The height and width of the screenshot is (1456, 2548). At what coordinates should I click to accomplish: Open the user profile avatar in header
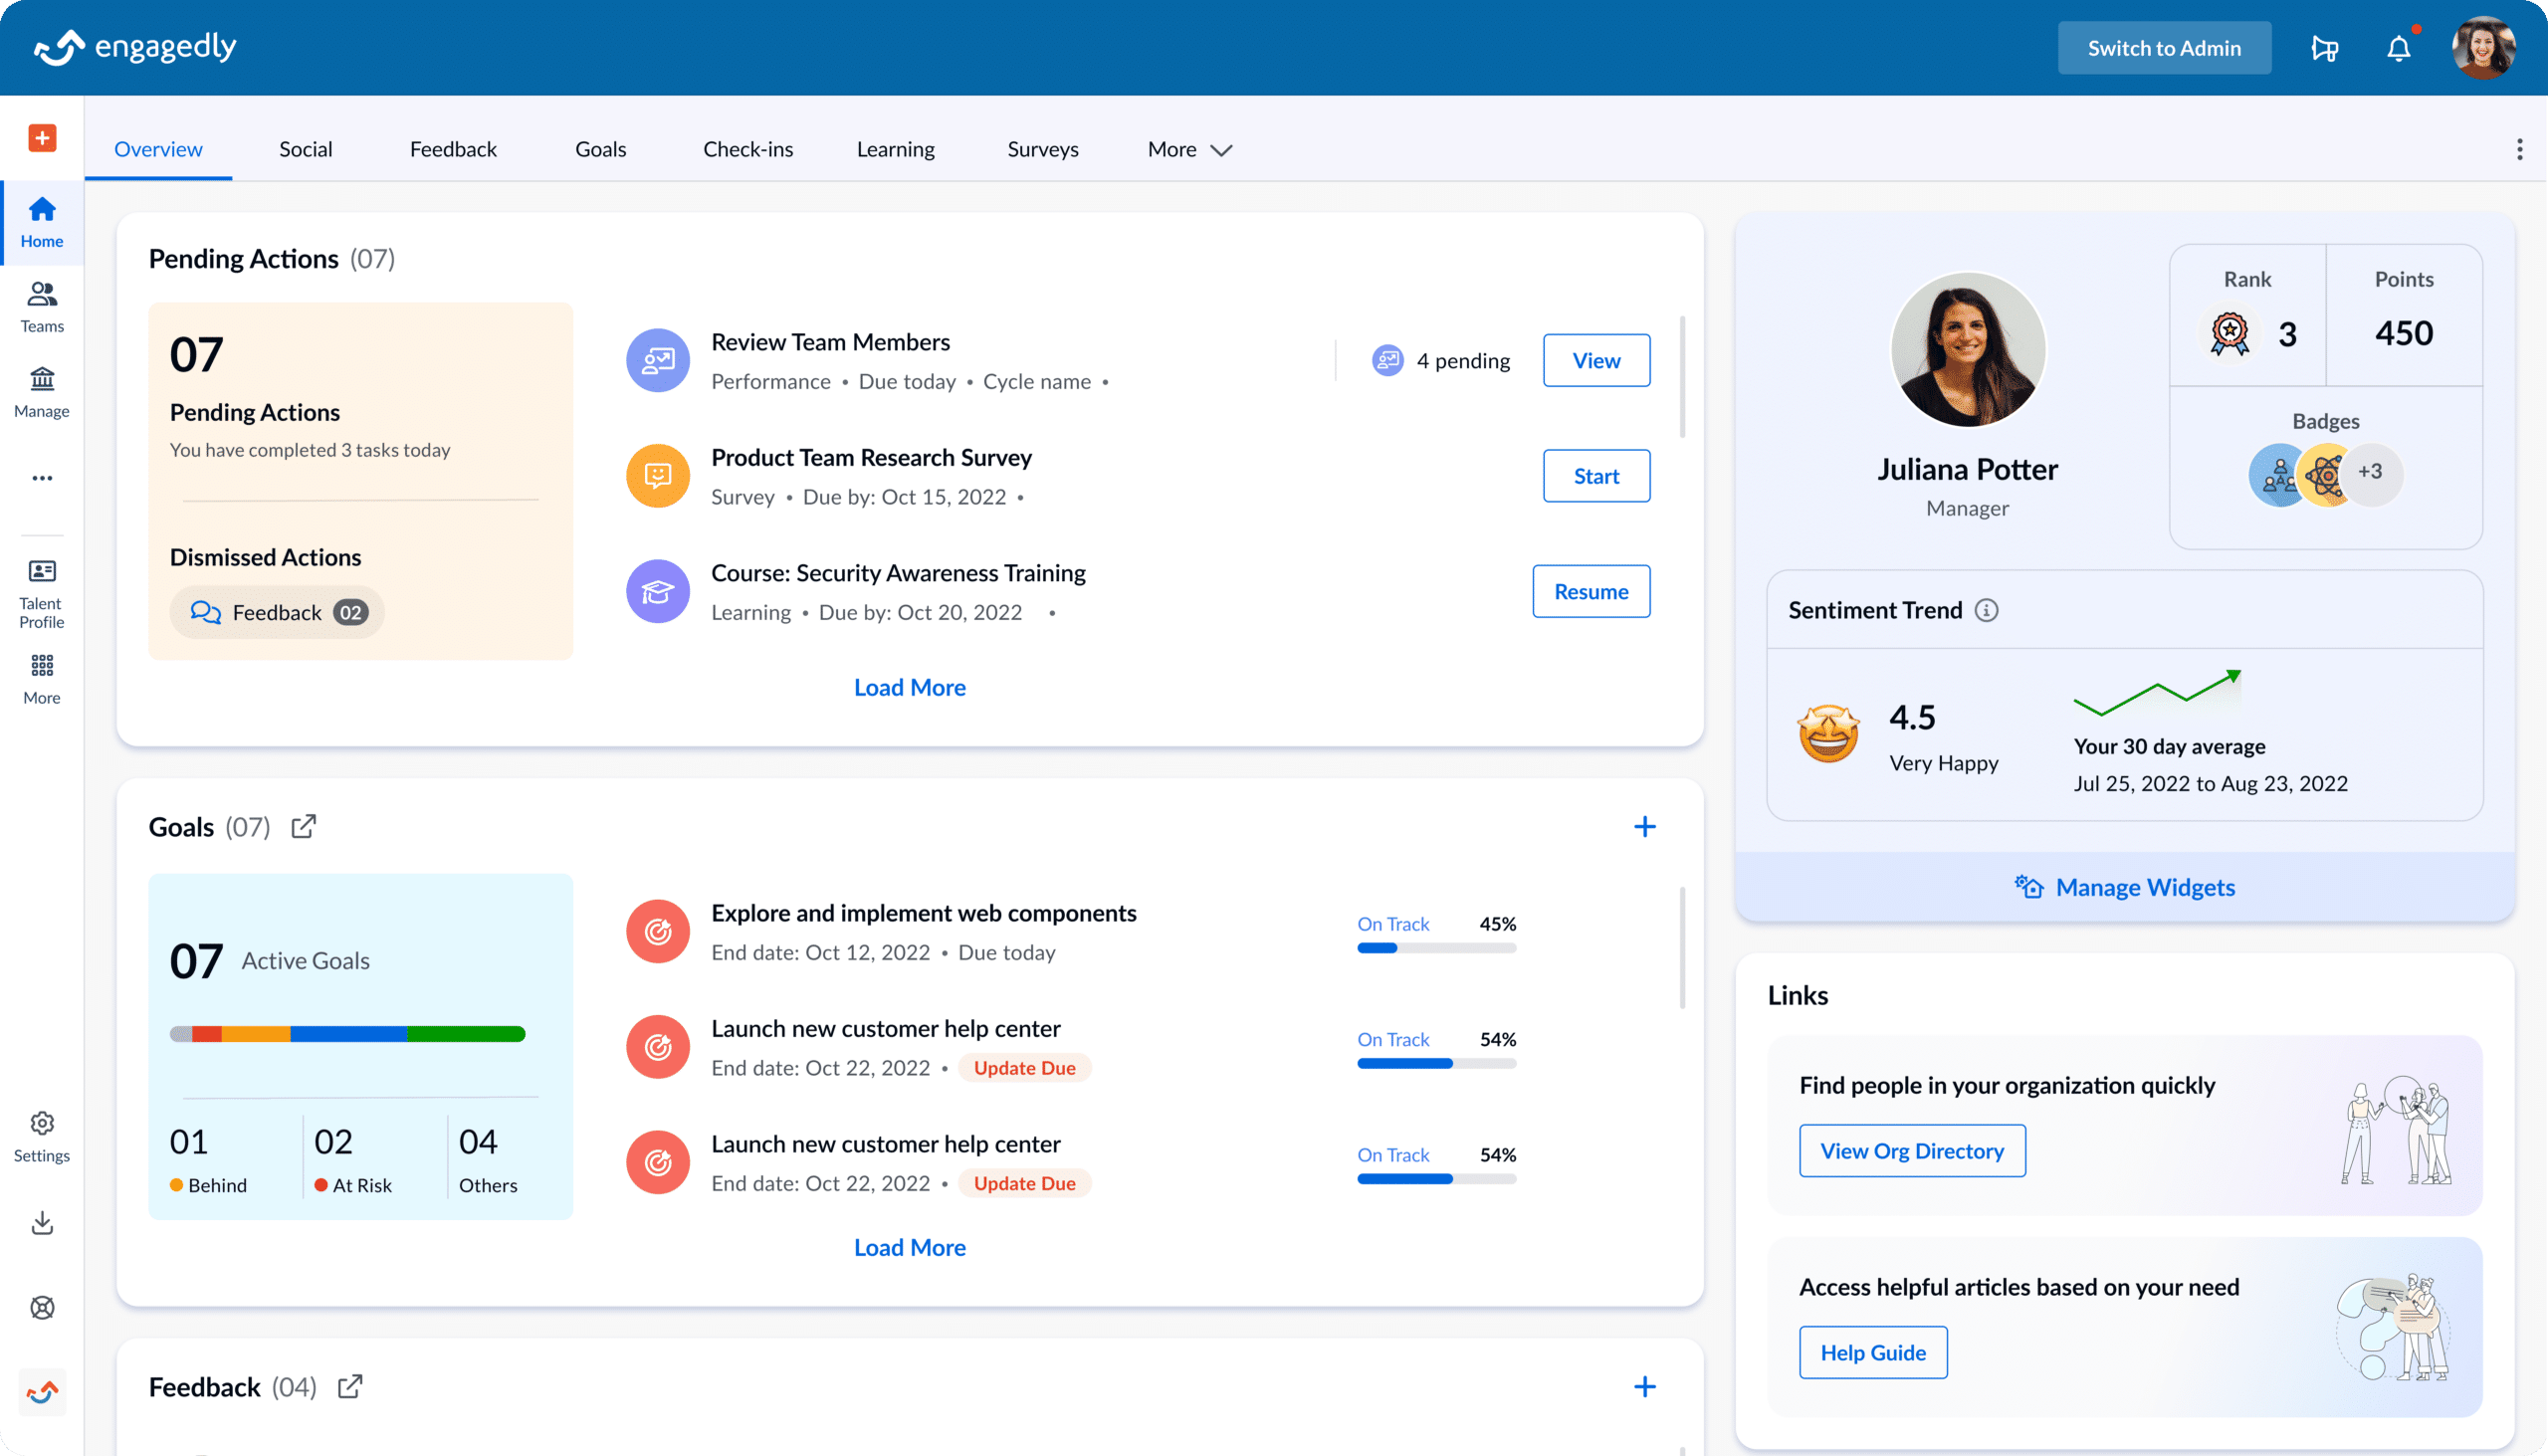pos(2482,48)
